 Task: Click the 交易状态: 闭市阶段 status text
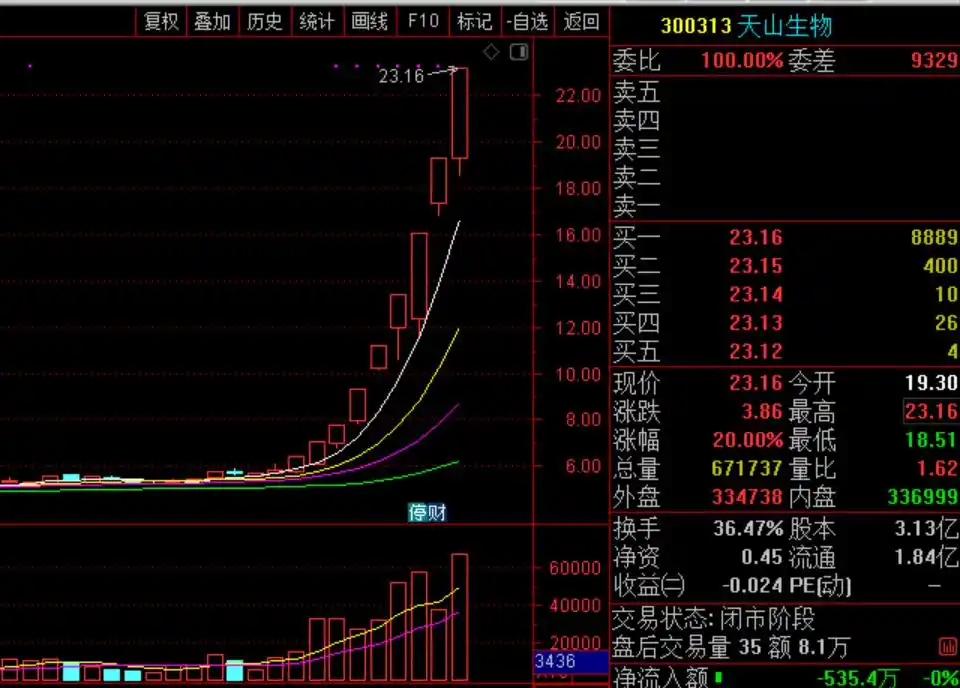tap(714, 619)
